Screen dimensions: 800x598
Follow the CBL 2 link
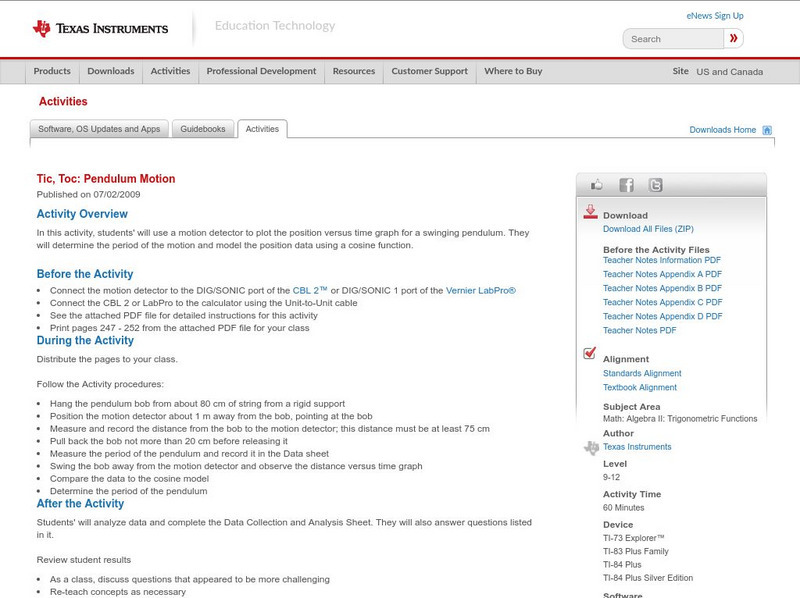tap(310, 290)
